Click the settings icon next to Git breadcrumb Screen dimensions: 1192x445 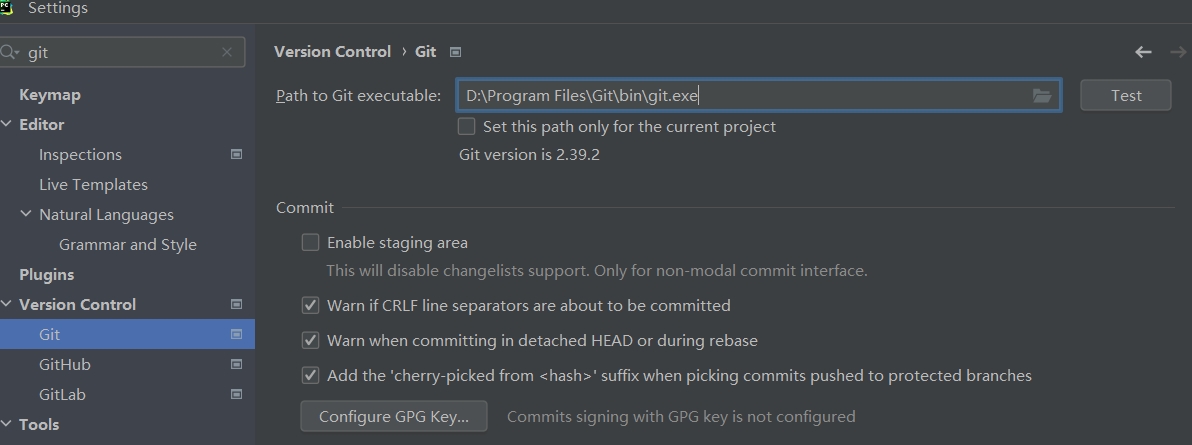tap(456, 52)
